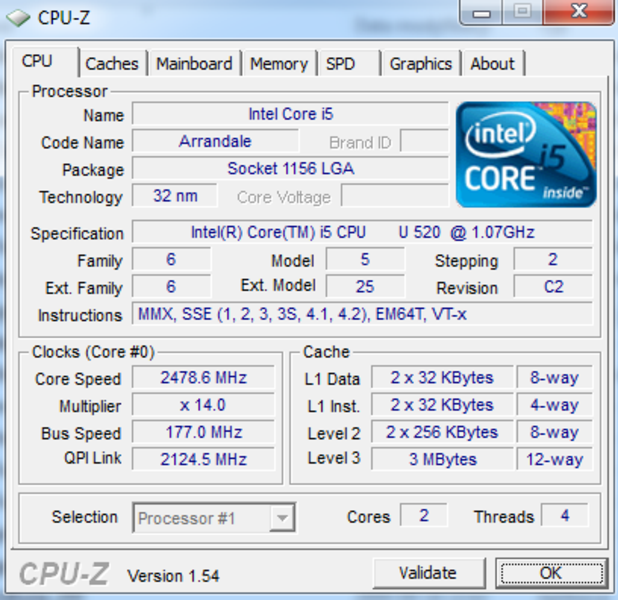618x600 pixels.
Task: Click the Level 2 size 2 x 256 KBytes
Action: [x=442, y=432]
